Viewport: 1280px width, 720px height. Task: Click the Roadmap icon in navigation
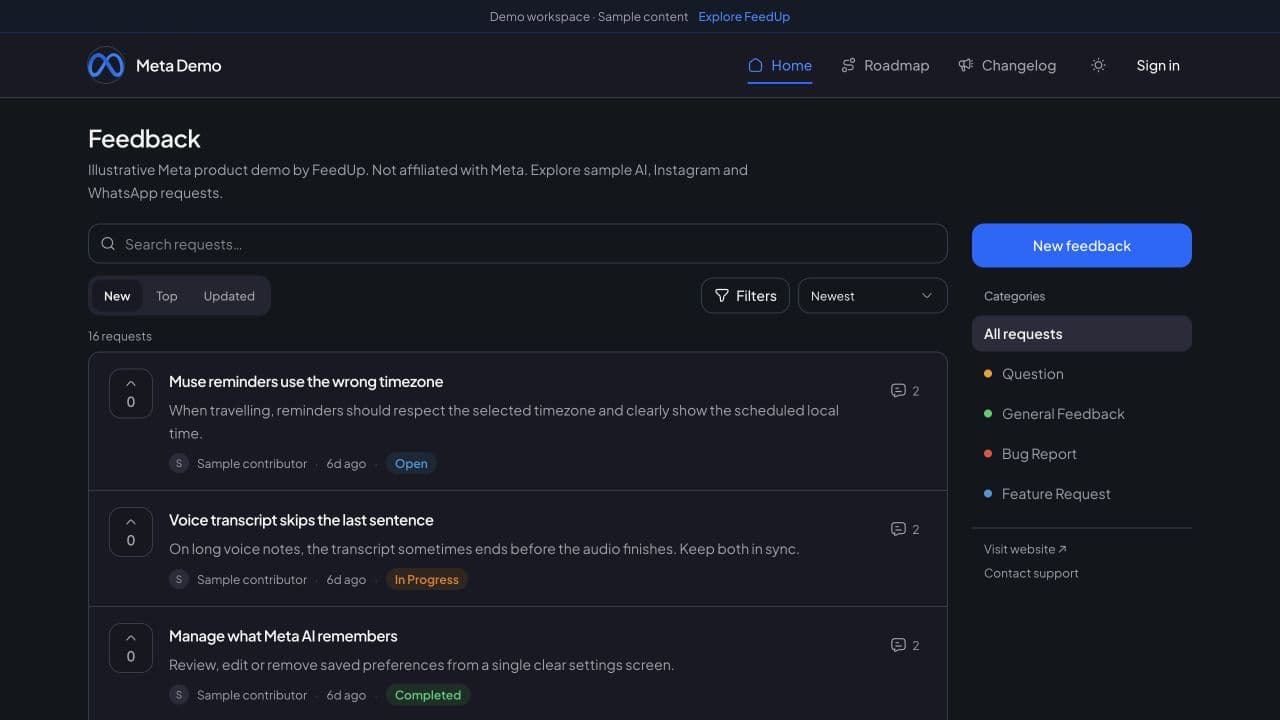[848, 65]
